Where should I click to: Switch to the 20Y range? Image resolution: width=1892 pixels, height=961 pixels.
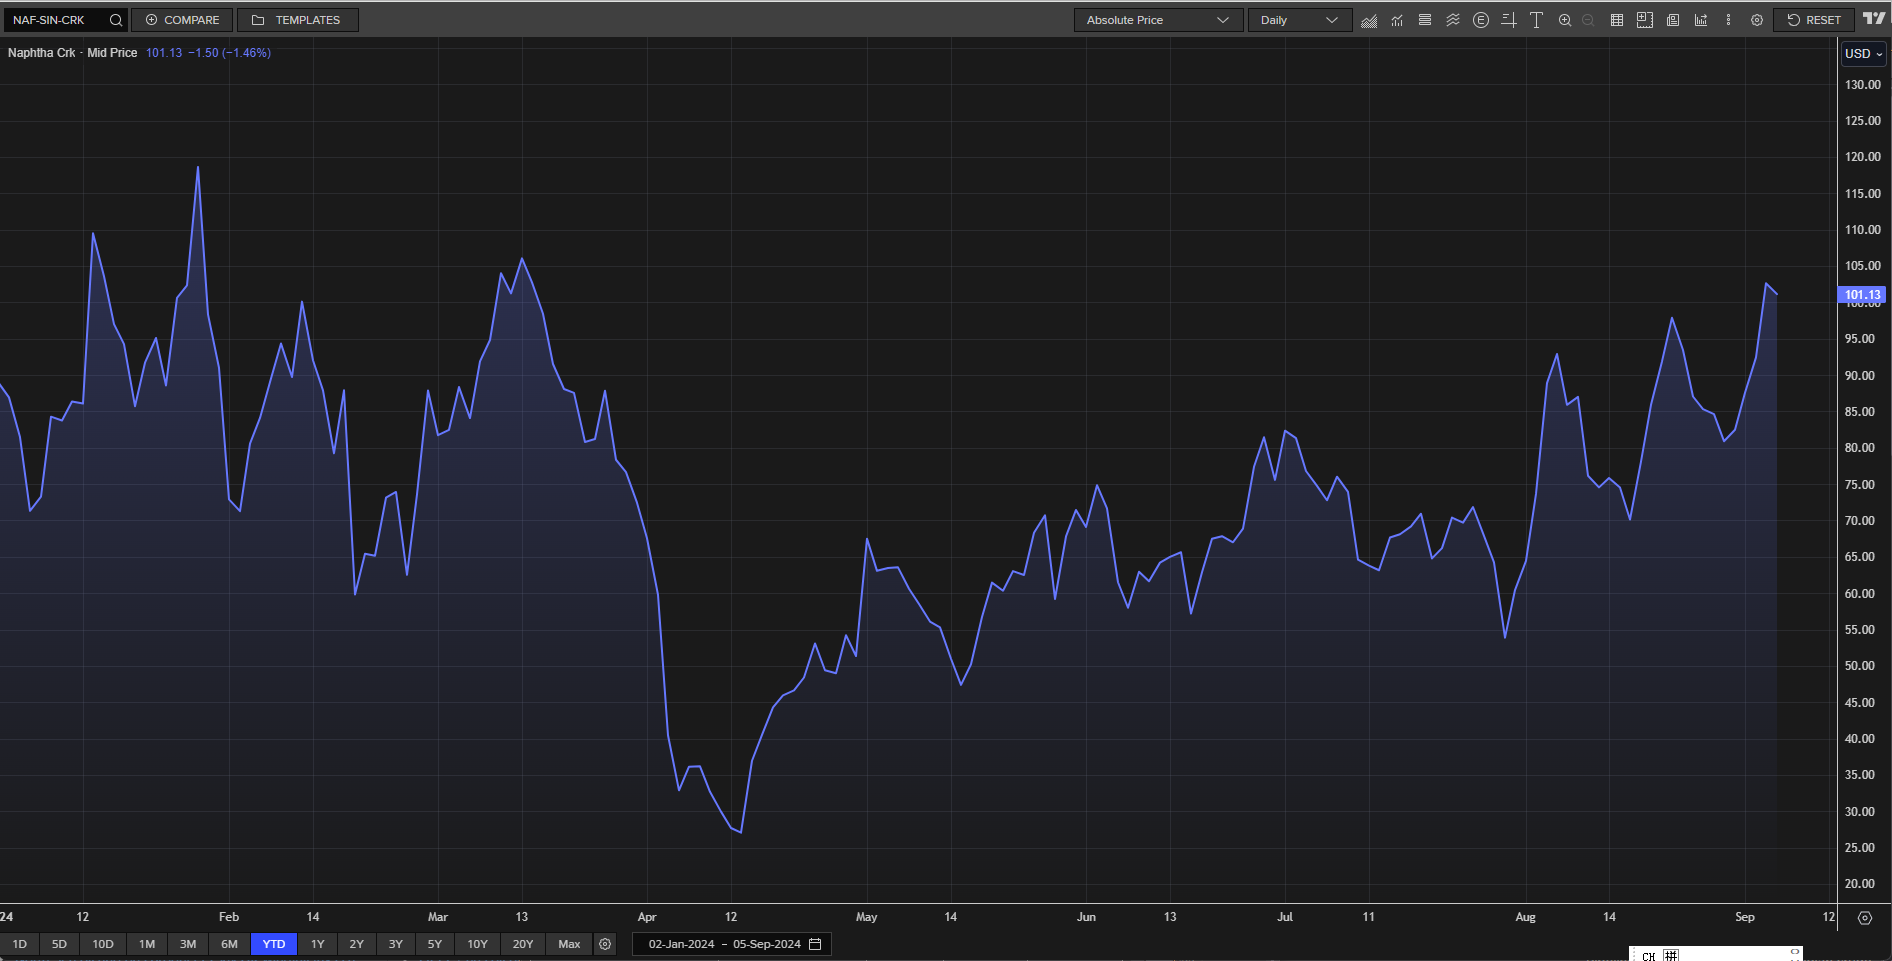(x=523, y=944)
